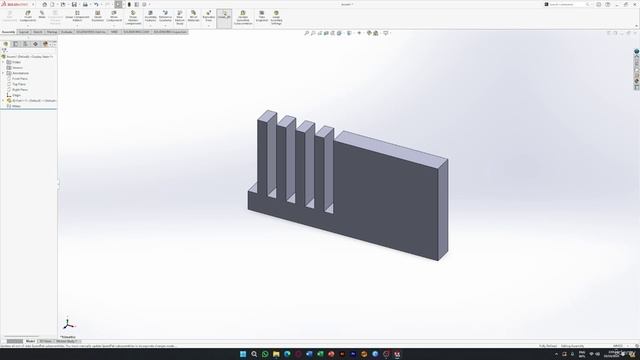This screenshot has width=640, height=360.
Task: Switch to the Assembly ribbon tab
Action: [8, 32]
